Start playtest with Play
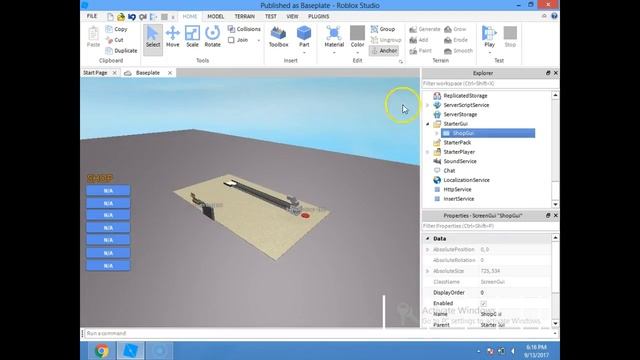Image resolution: width=640 pixels, height=360 pixels. [x=489, y=36]
